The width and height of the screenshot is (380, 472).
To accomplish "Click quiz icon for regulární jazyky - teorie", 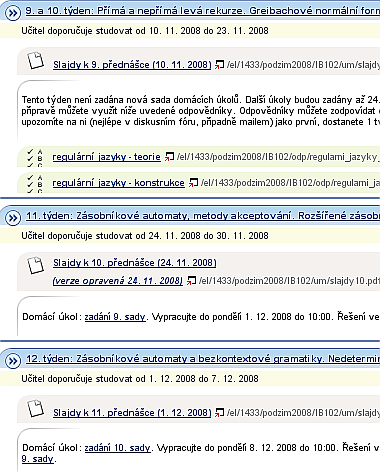I will click(x=35, y=157).
